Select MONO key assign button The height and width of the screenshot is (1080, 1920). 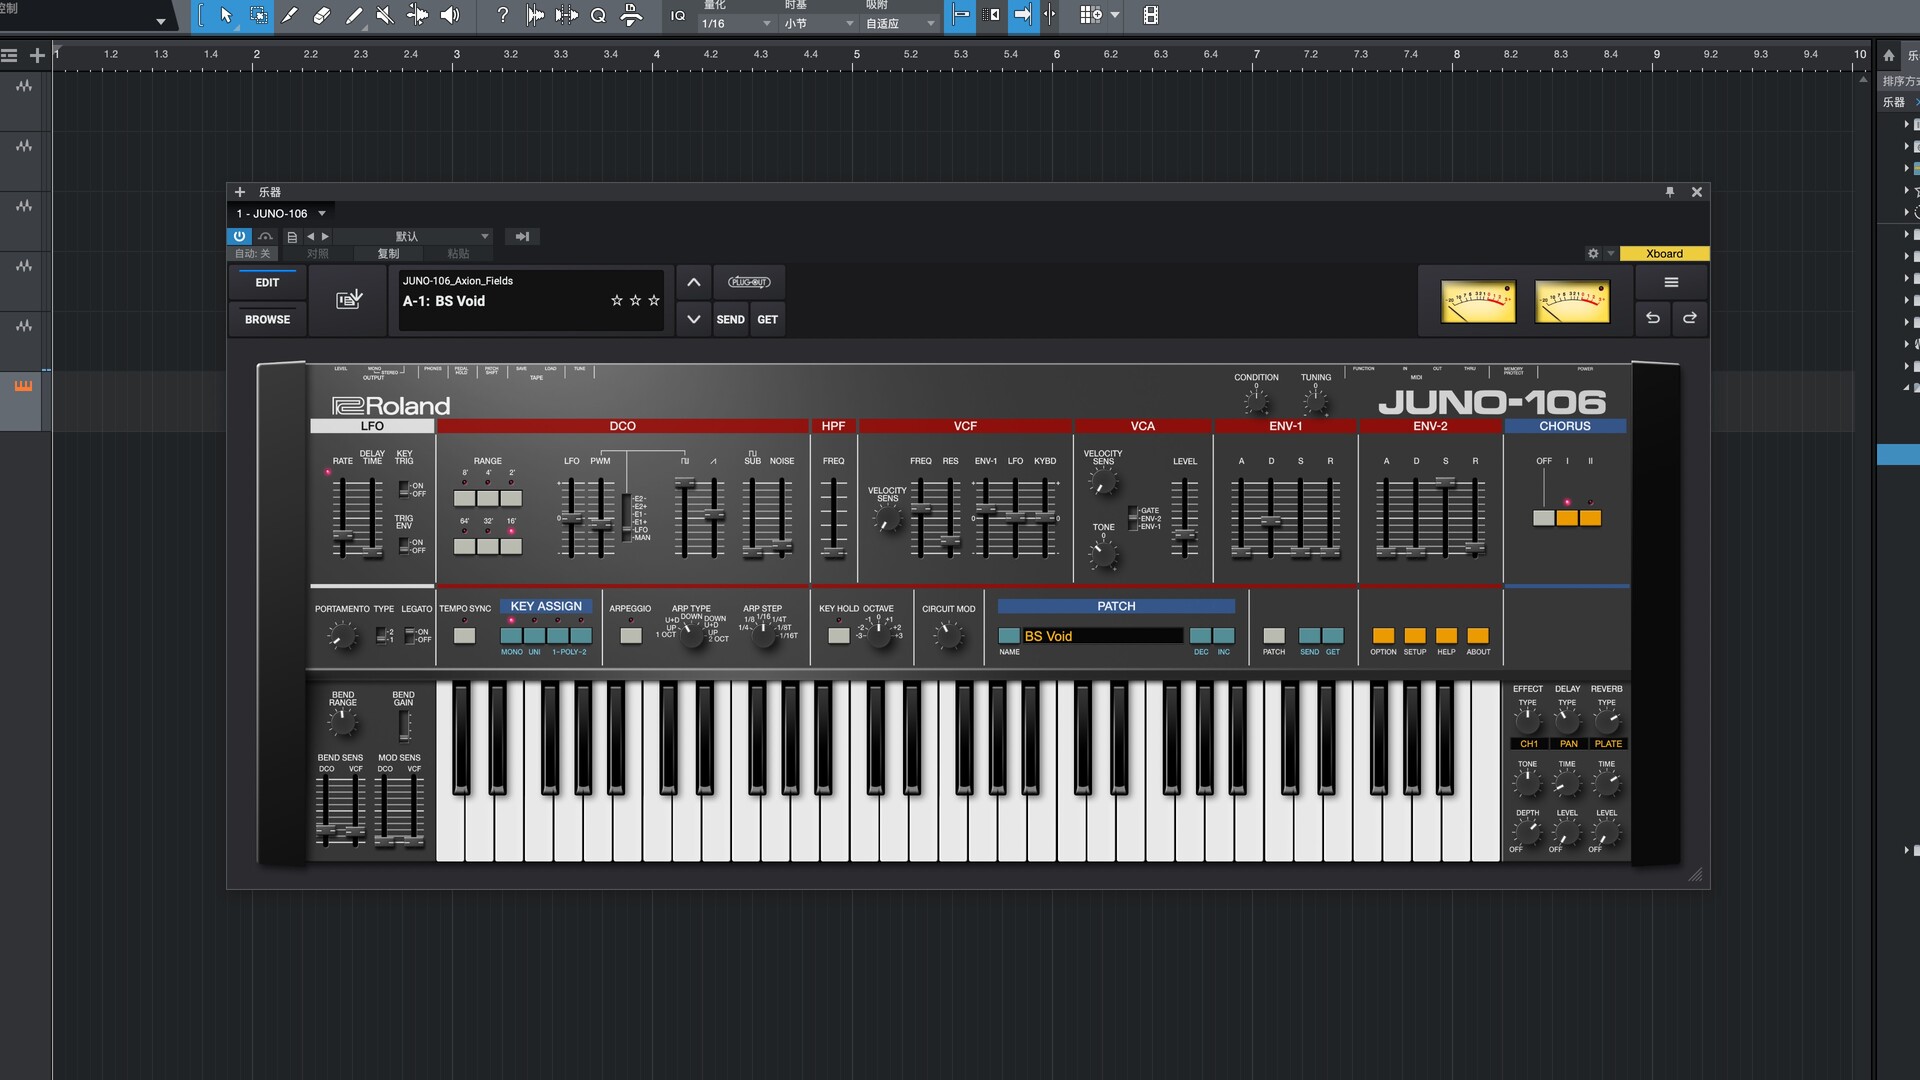click(x=511, y=636)
